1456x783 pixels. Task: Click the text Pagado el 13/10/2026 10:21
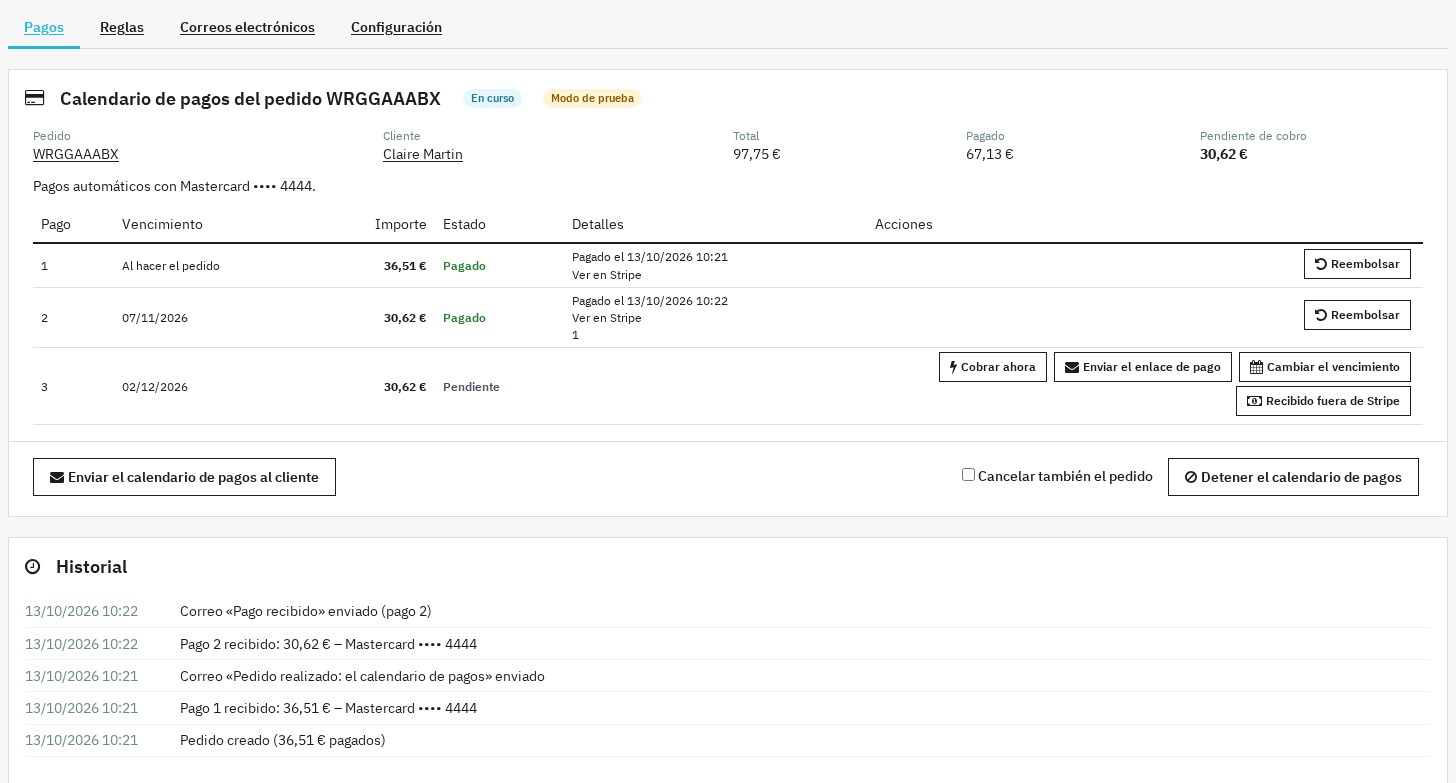coord(650,257)
